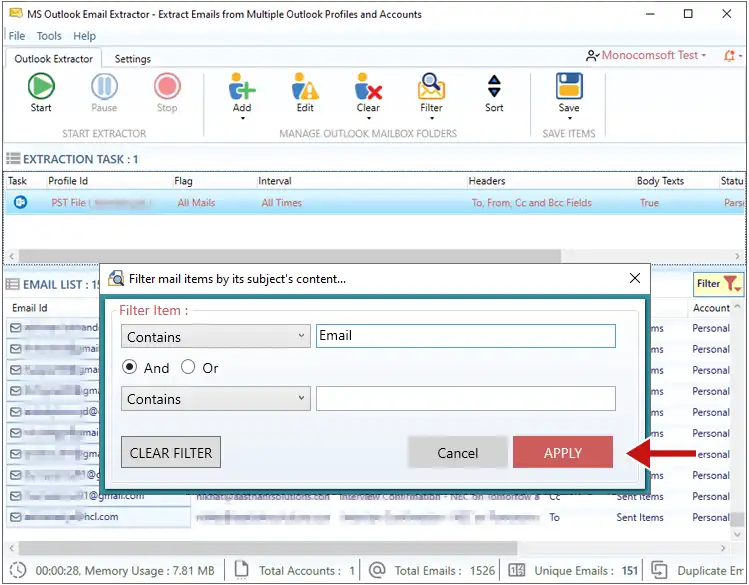Click the All Mails flag cell
749x585 pixels.
pos(196,202)
